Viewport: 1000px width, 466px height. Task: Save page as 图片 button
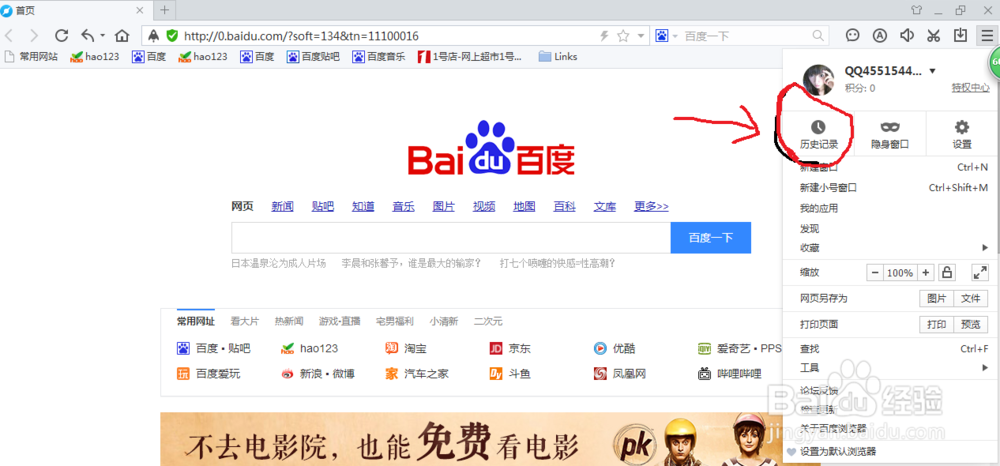click(937, 298)
